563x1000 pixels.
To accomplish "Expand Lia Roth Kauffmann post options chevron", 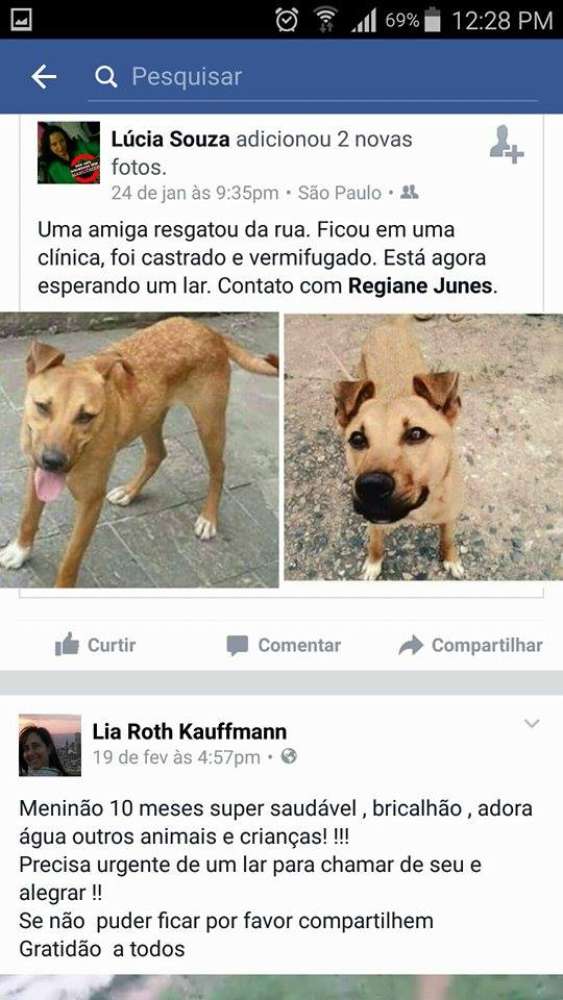I will click(x=532, y=723).
